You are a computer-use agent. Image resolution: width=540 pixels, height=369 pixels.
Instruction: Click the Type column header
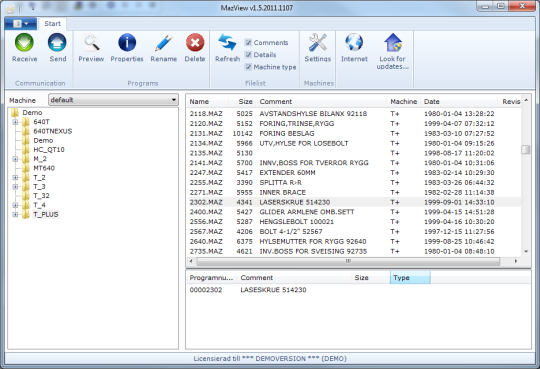coord(410,278)
